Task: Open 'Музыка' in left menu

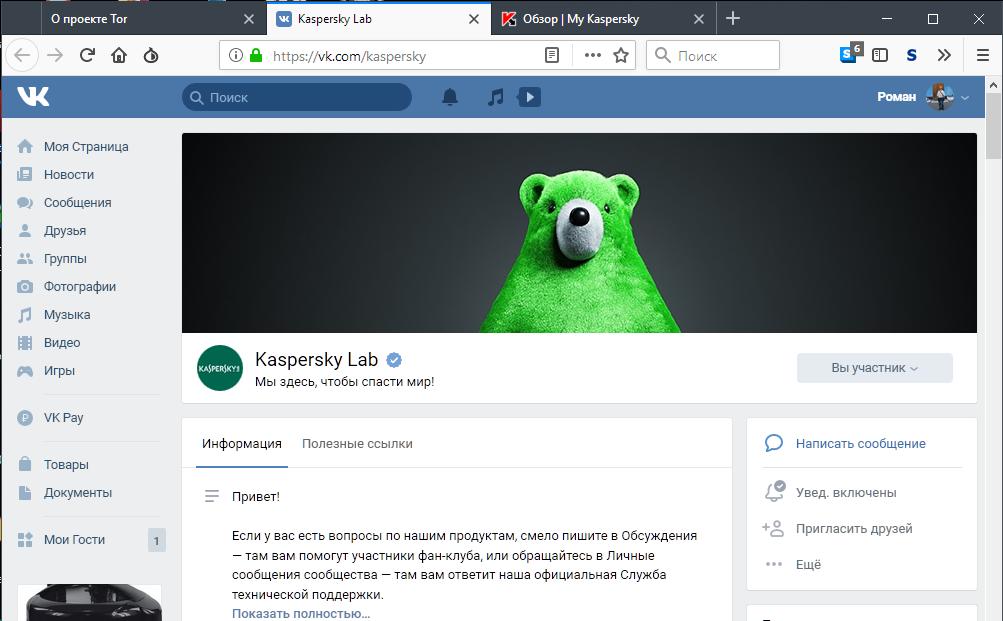Action: point(67,315)
